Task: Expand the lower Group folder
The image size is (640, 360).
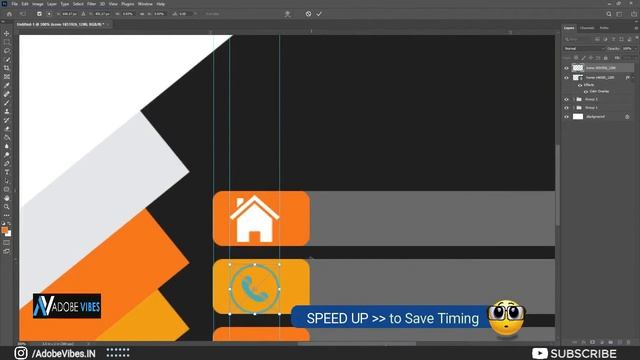Action: tap(573, 108)
